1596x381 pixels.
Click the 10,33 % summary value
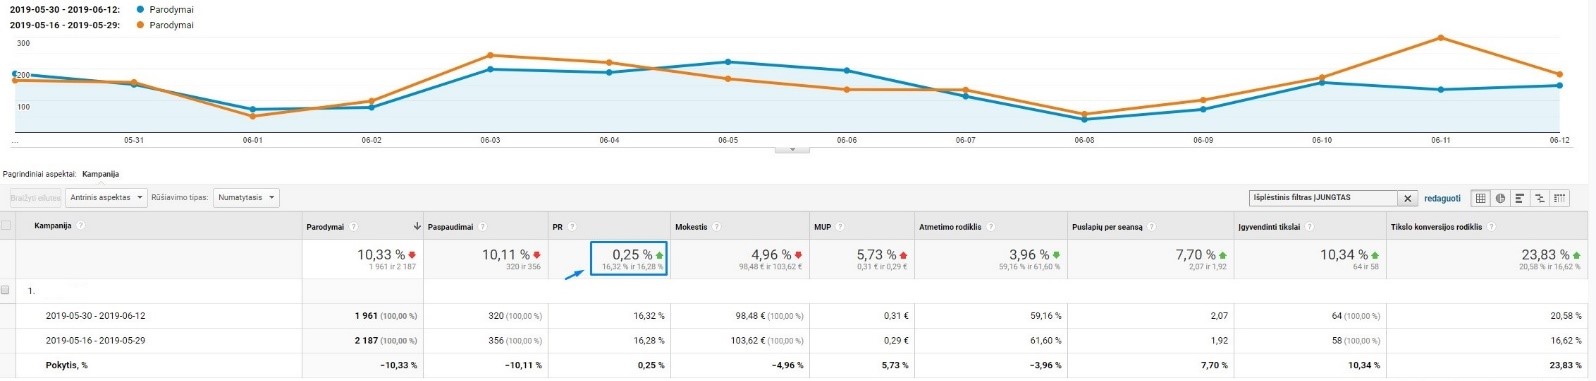[x=381, y=255]
